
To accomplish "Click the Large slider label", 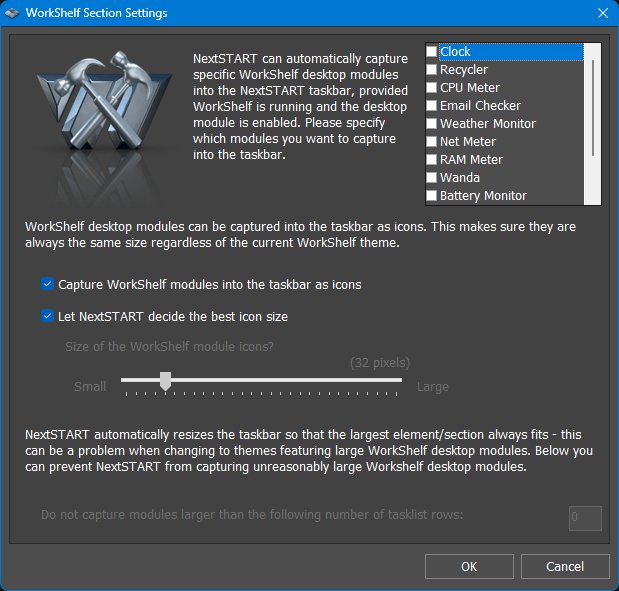I will (433, 386).
